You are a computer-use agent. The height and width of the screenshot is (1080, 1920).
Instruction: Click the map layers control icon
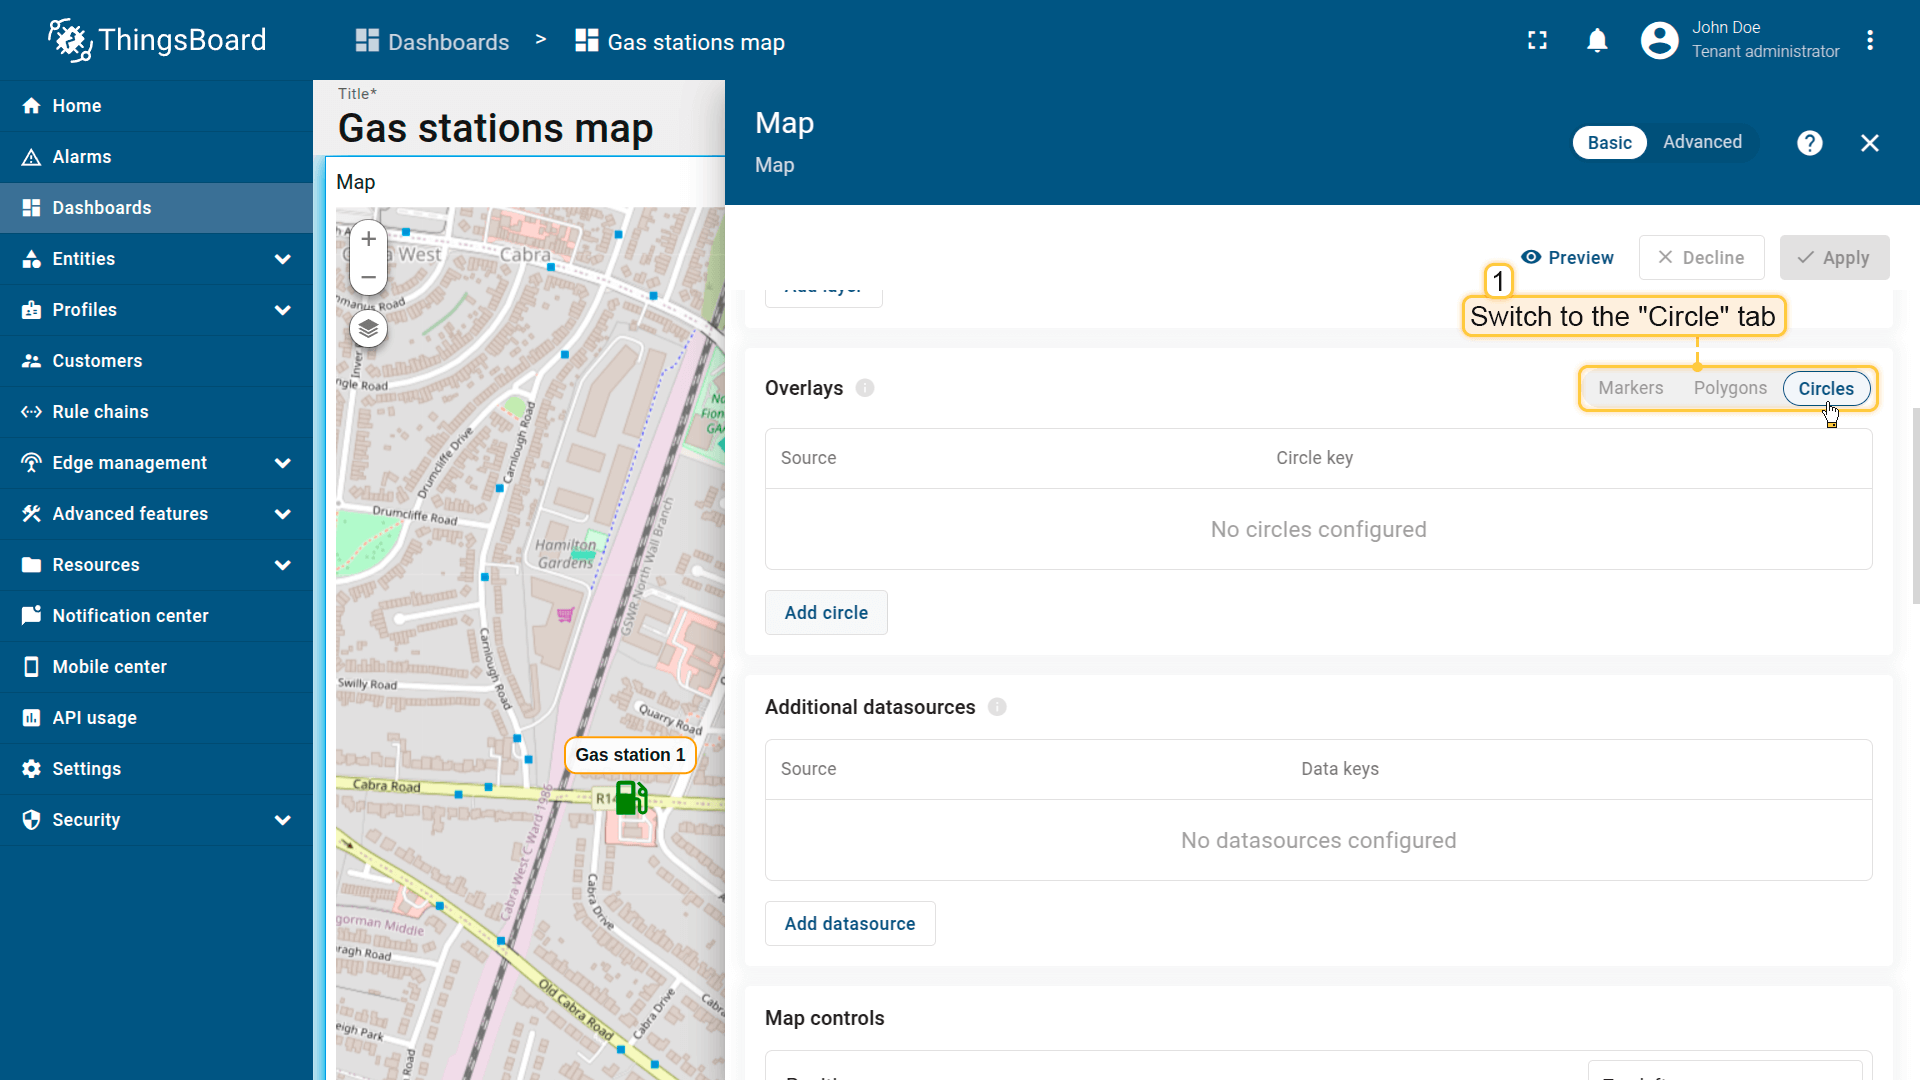click(368, 329)
